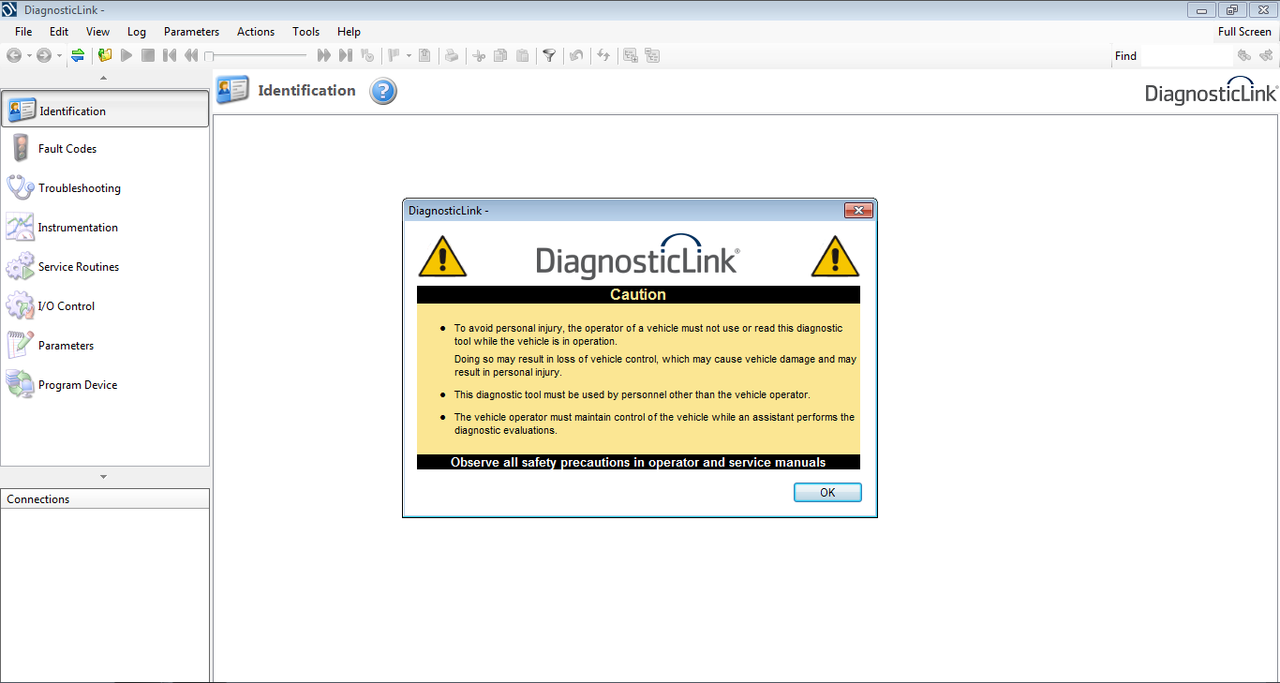Open the Log menu
This screenshot has height=683, width=1280.
point(137,32)
